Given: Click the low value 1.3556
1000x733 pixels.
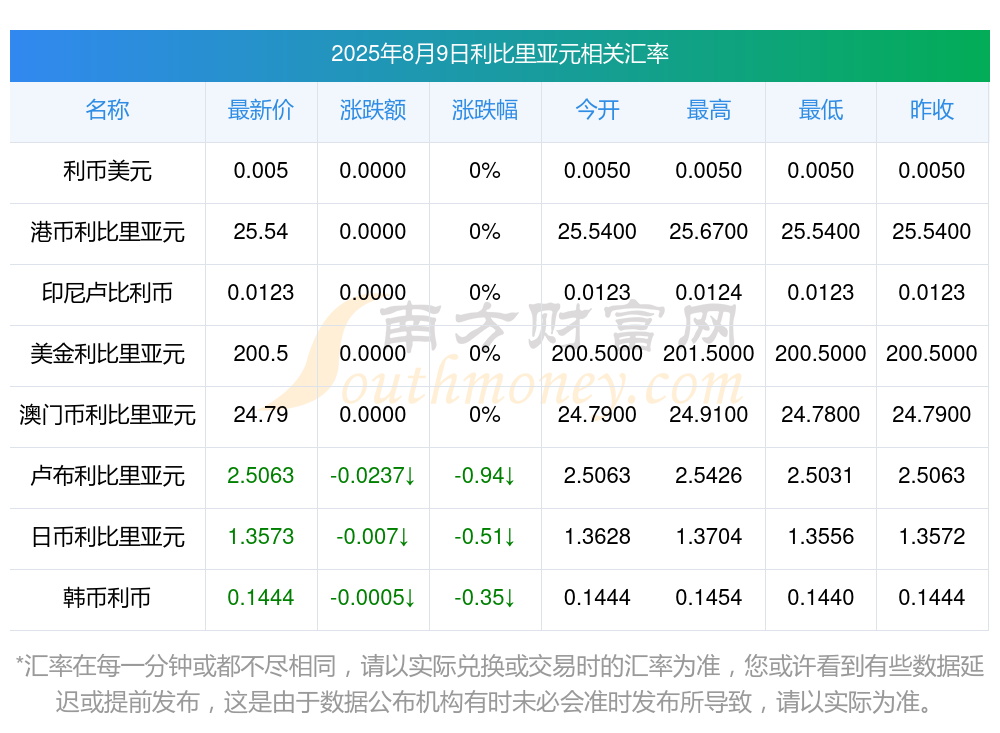Looking at the screenshot, I should [821, 537].
